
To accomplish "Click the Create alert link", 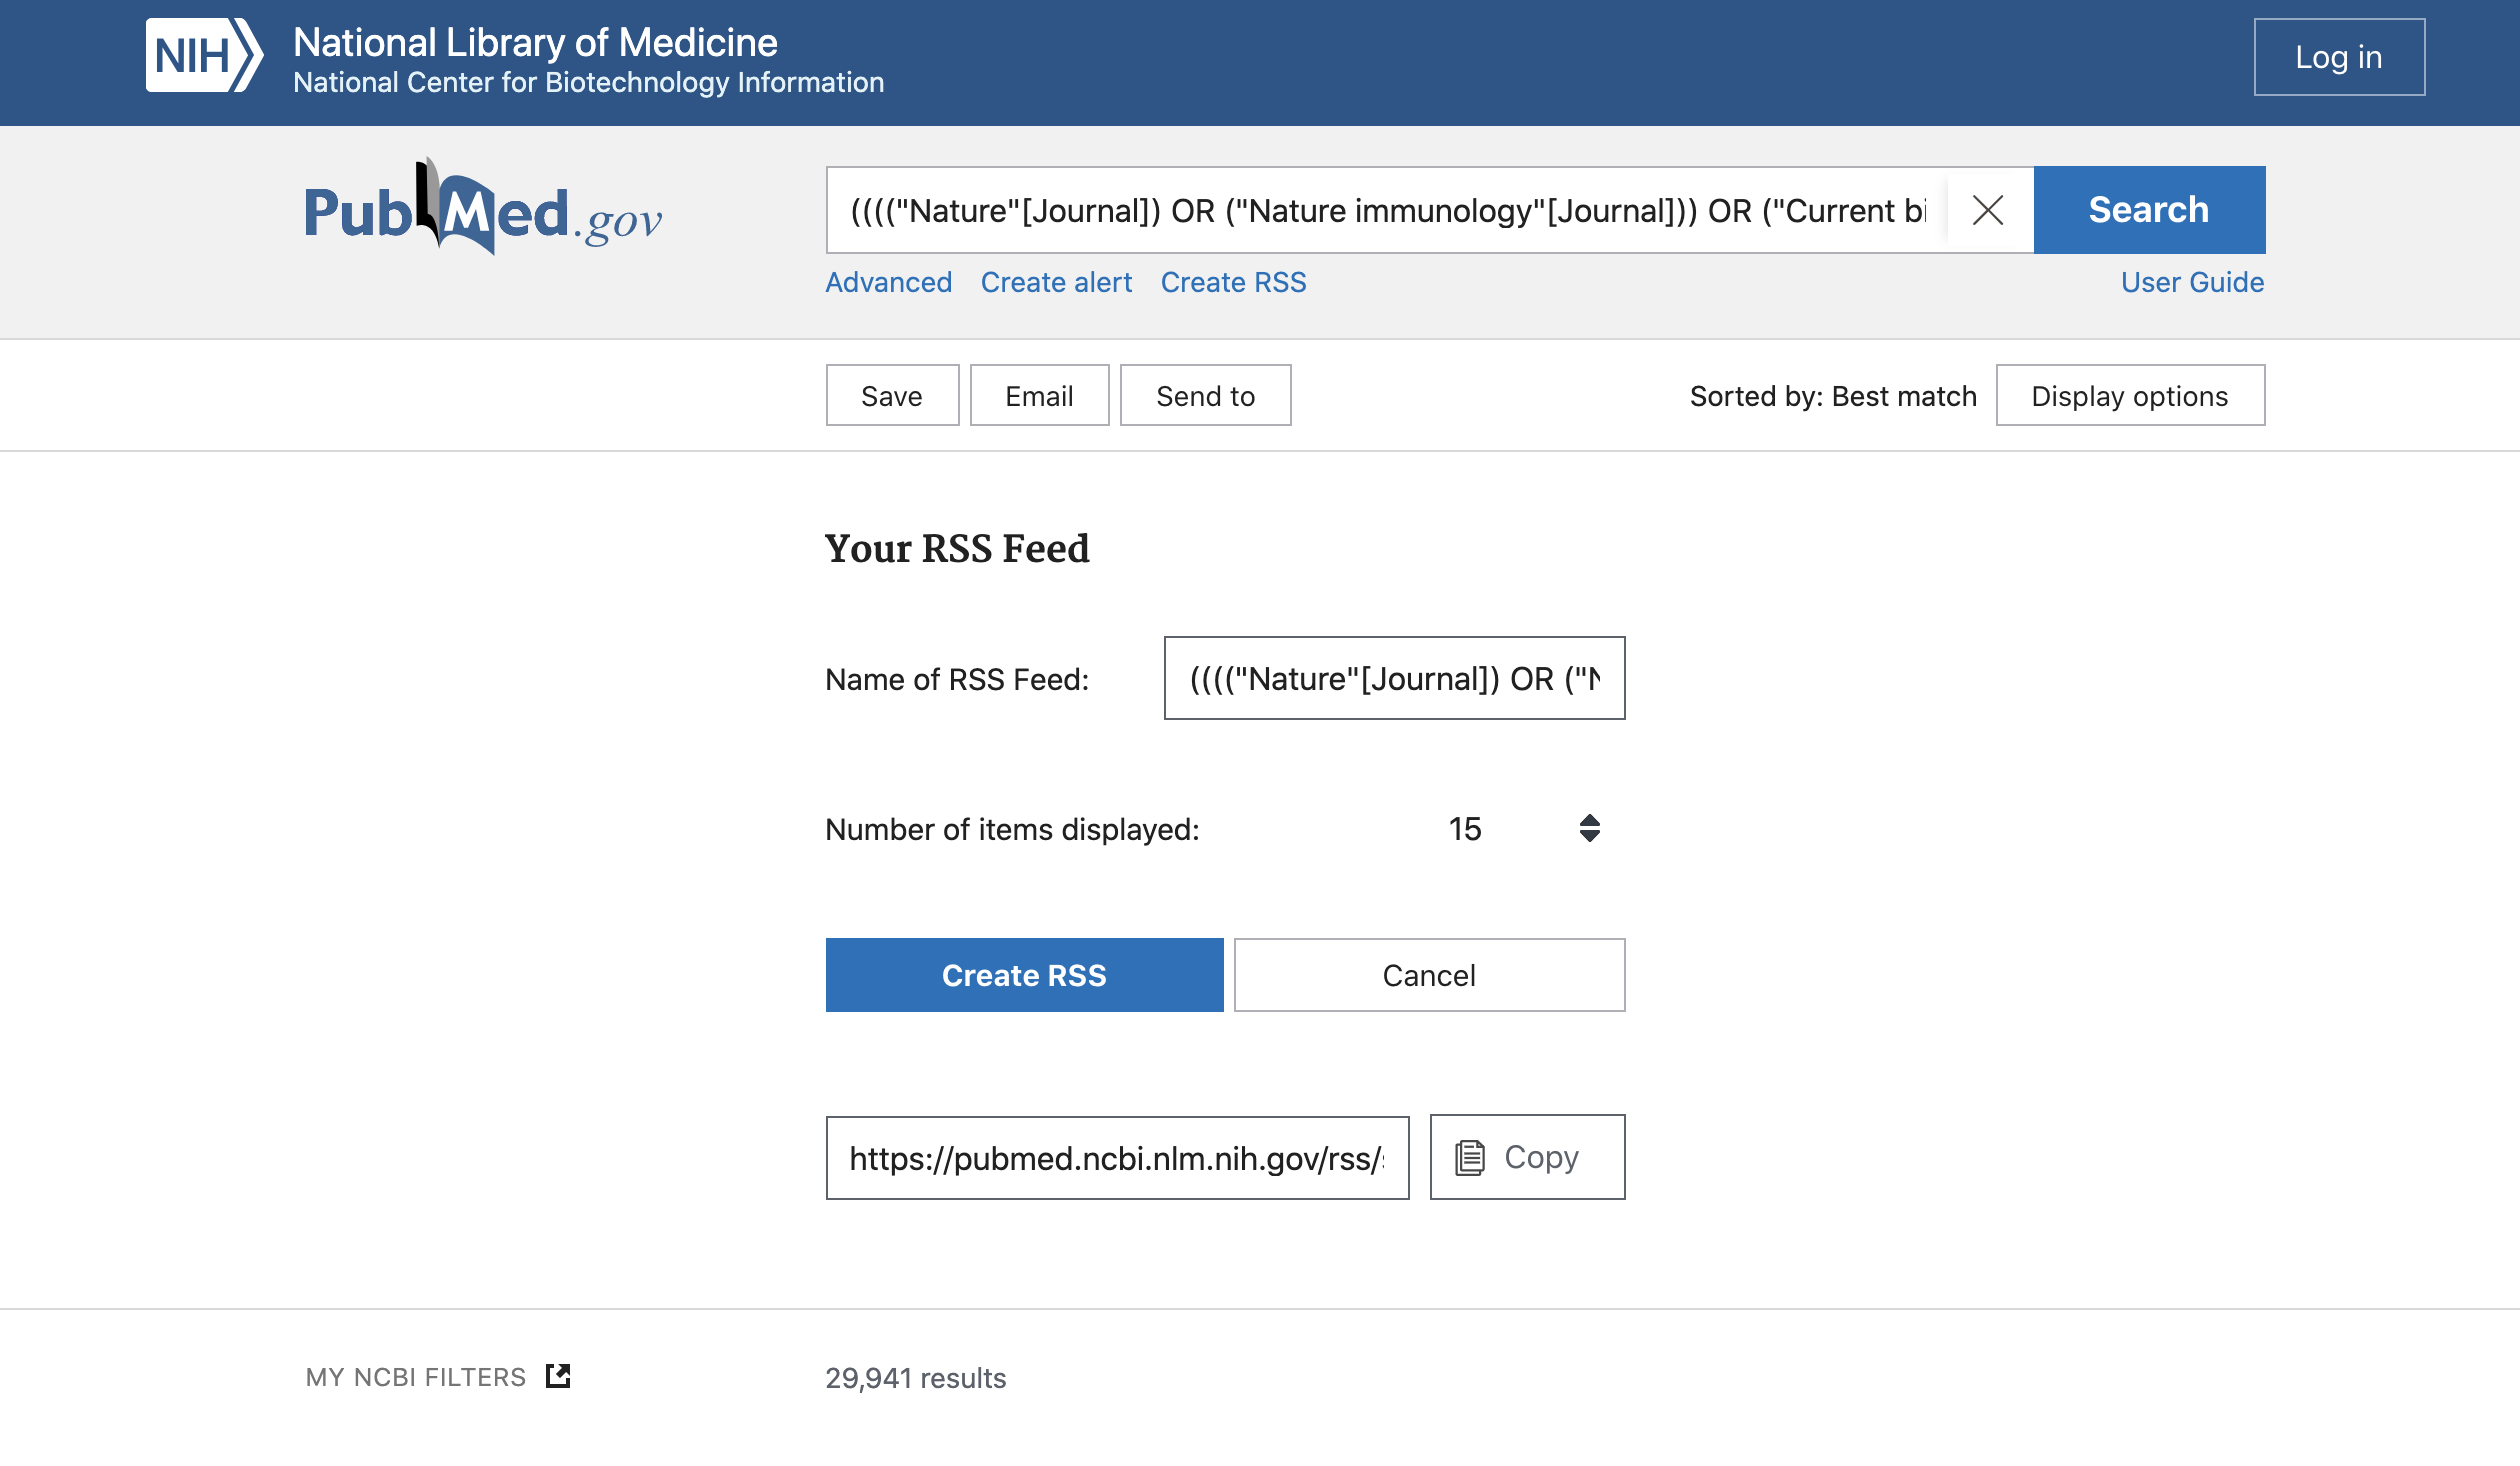I will point(1056,282).
